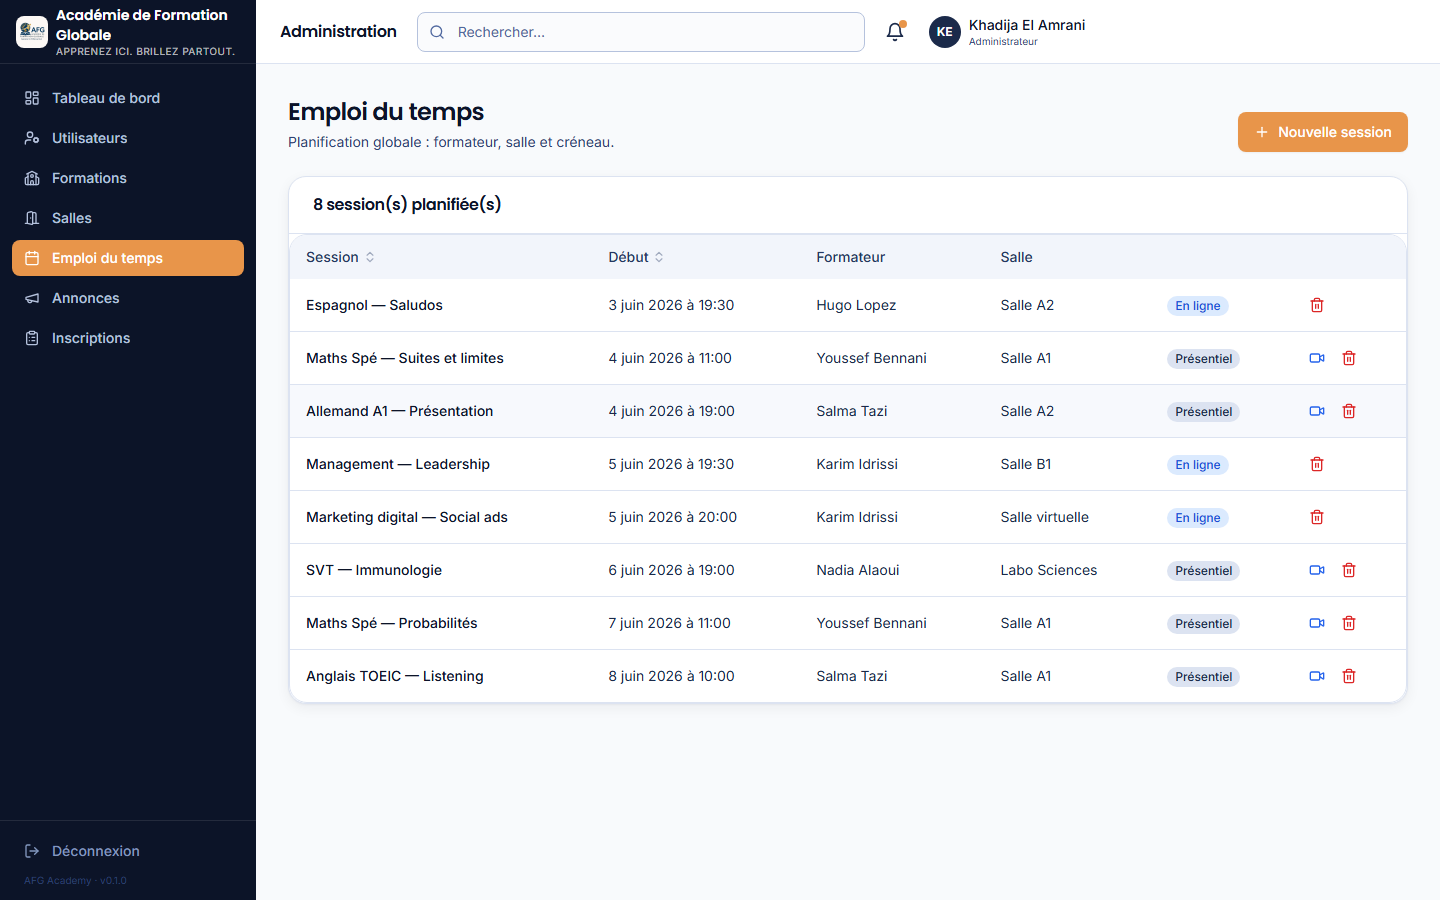The width and height of the screenshot is (1440, 900).
Task: Sort the table by Début column
Action: [636, 257]
